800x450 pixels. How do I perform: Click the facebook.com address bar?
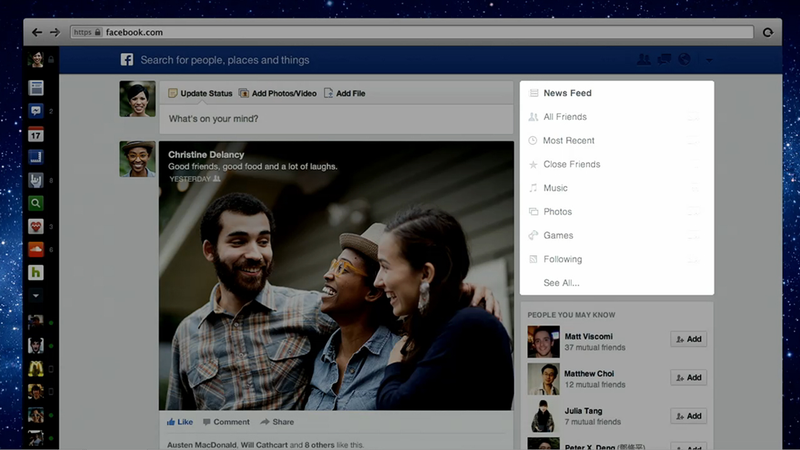412,32
